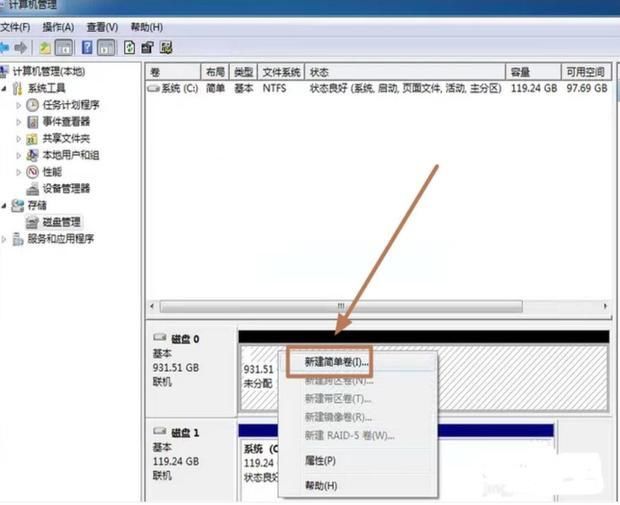Open the View (查看) menu
The image size is (620, 505).
pyautogui.click(x=101, y=27)
